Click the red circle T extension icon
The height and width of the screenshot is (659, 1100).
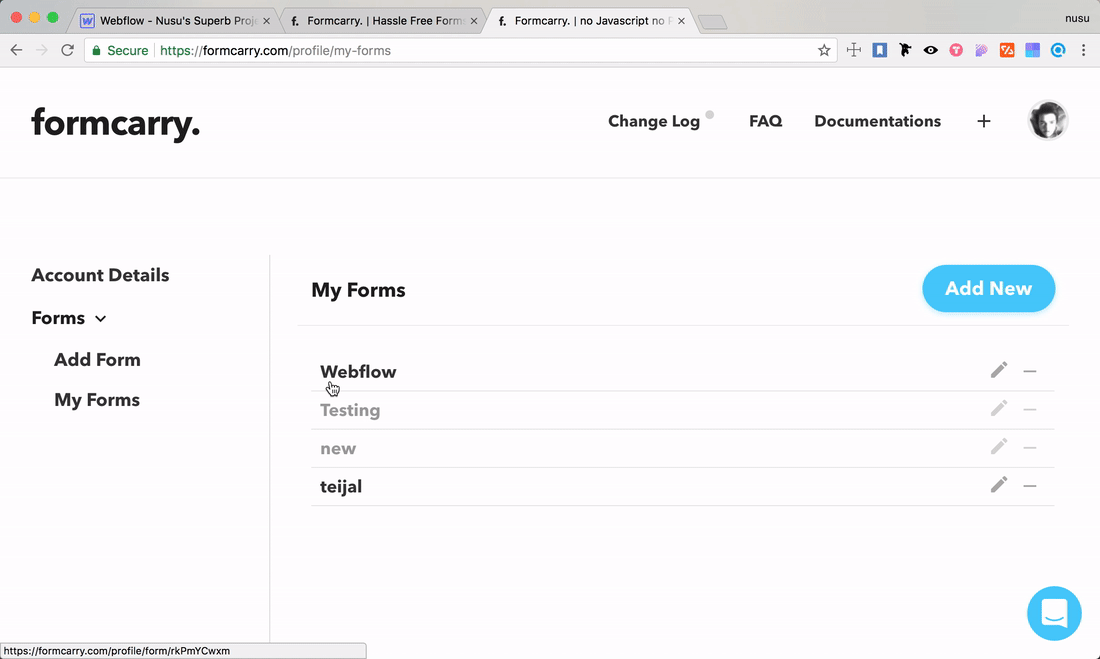pyautogui.click(x=955, y=50)
